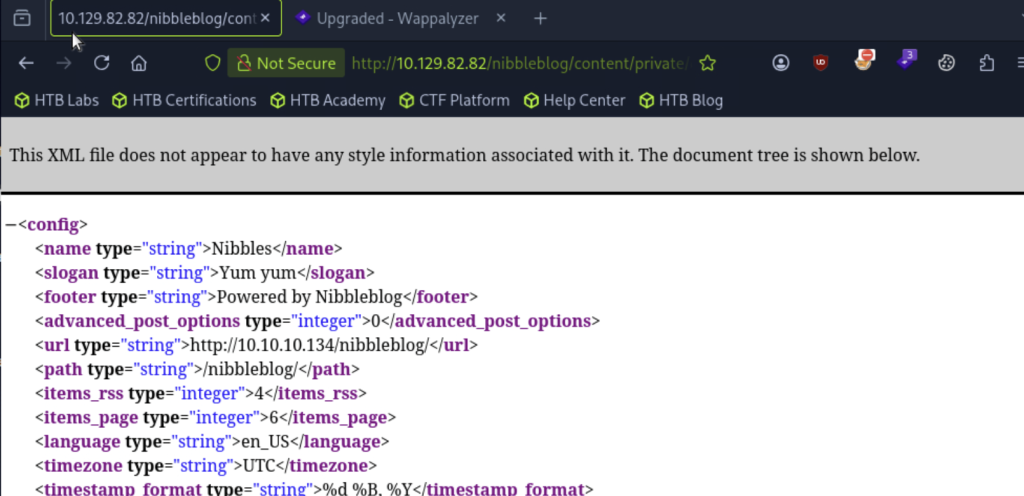This screenshot has height=496, width=1024.
Task: Click the advanced_post_options opening tag
Action: (x=200, y=321)
